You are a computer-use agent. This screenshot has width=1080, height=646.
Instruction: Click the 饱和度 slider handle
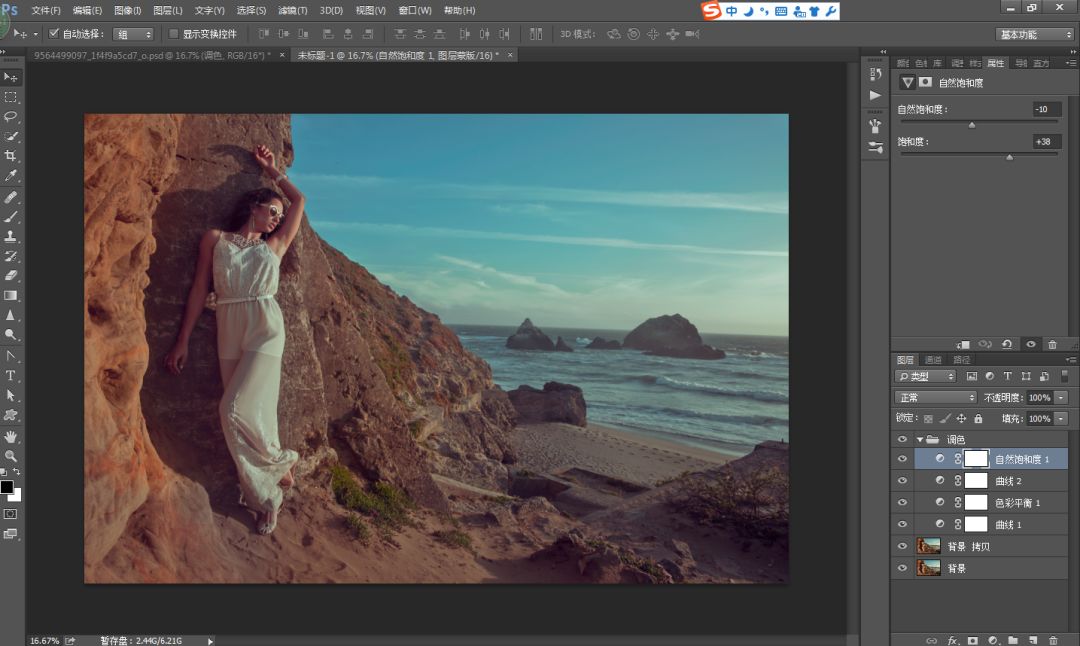tap(1009, 157)
